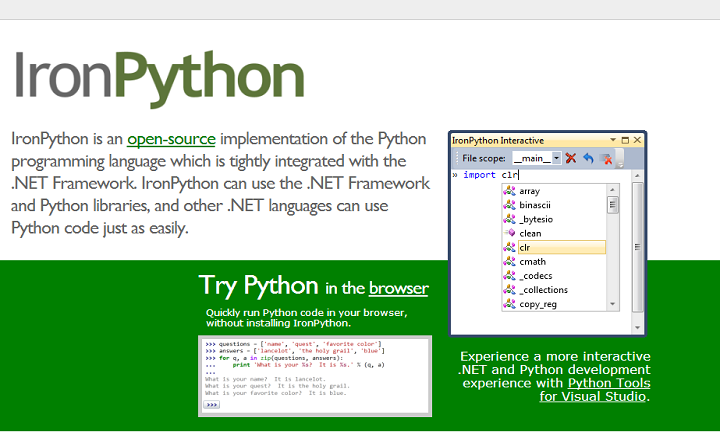Click the red X cancel icon in toolbar
Image resolution: width=720 pixels, height=432 pixels.
click(571, 158)
